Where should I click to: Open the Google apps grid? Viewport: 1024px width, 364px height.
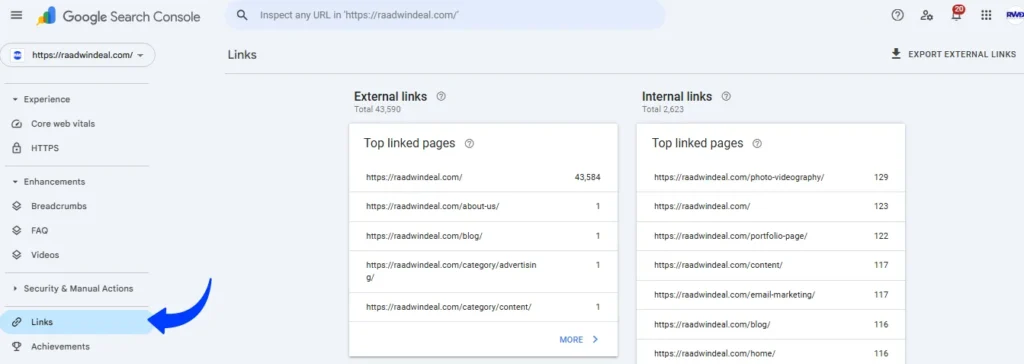[987, 15]
